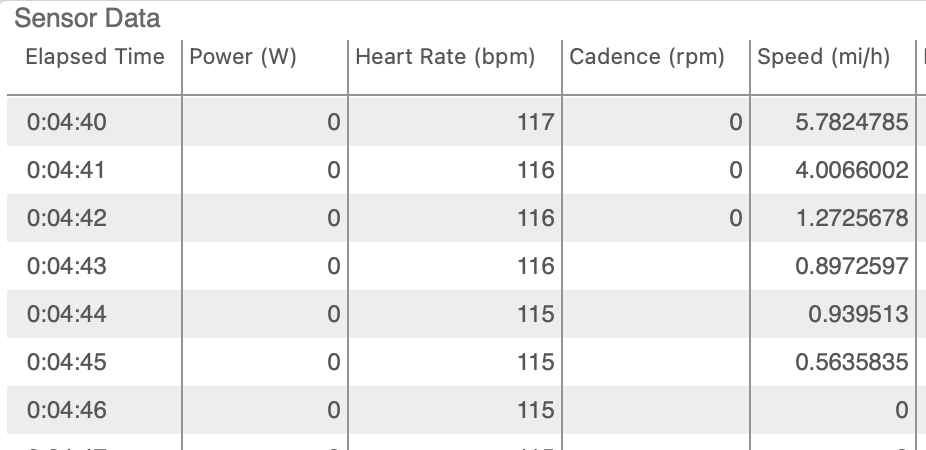Select the Speed (mi/h) column header

(833, 57)
